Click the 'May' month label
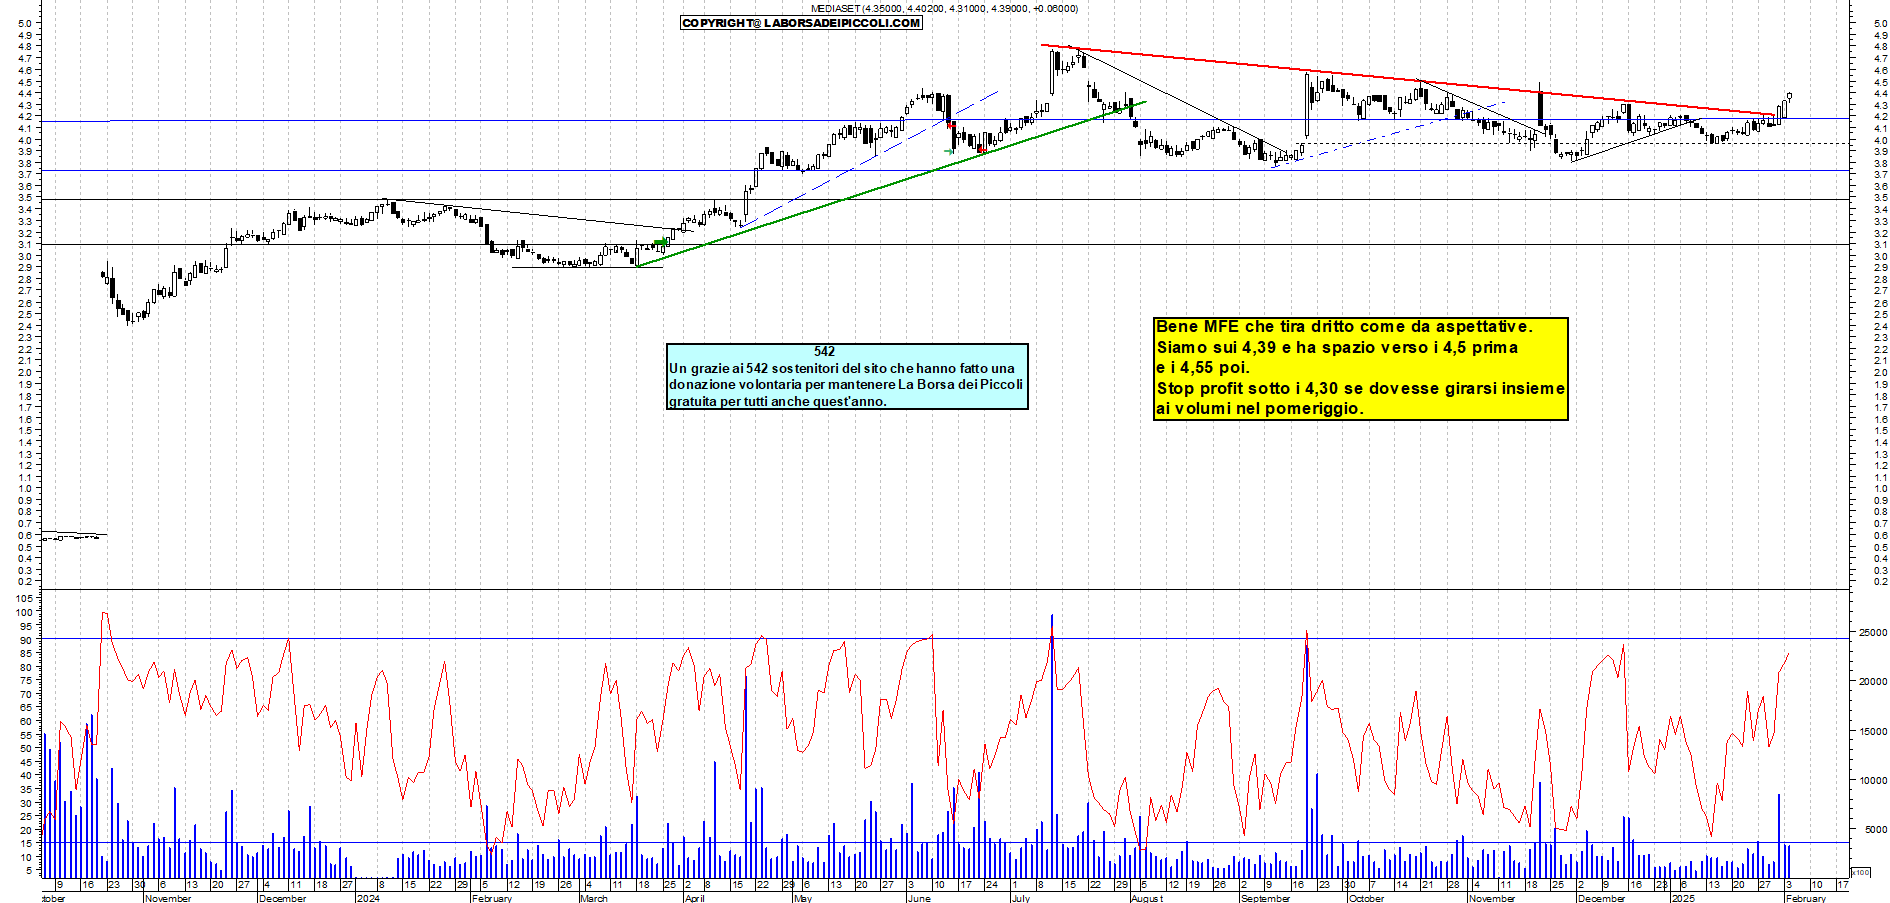Viewport: 1890px width, 903px height. [x=802, y=898]
